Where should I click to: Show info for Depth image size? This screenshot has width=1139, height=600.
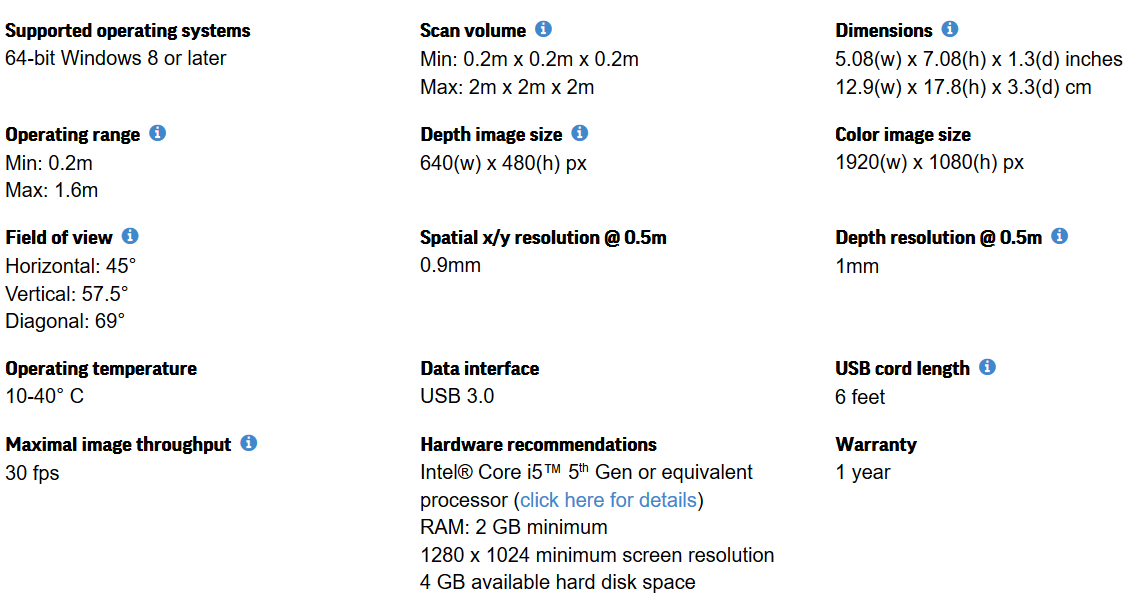(x=579, y=133)
